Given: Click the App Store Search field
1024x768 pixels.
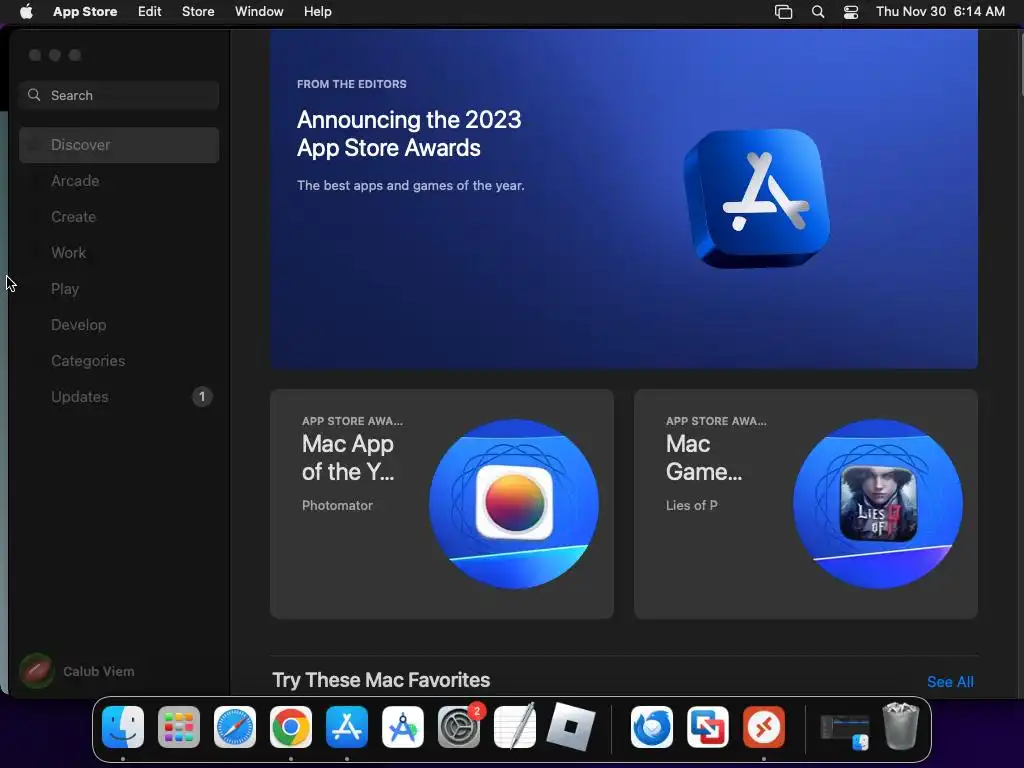Looking at the screenshot, I should 119,95.
